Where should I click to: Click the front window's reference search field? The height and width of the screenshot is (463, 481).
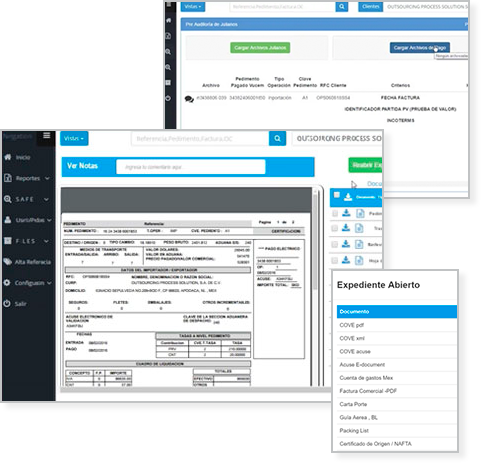[200, 138]
